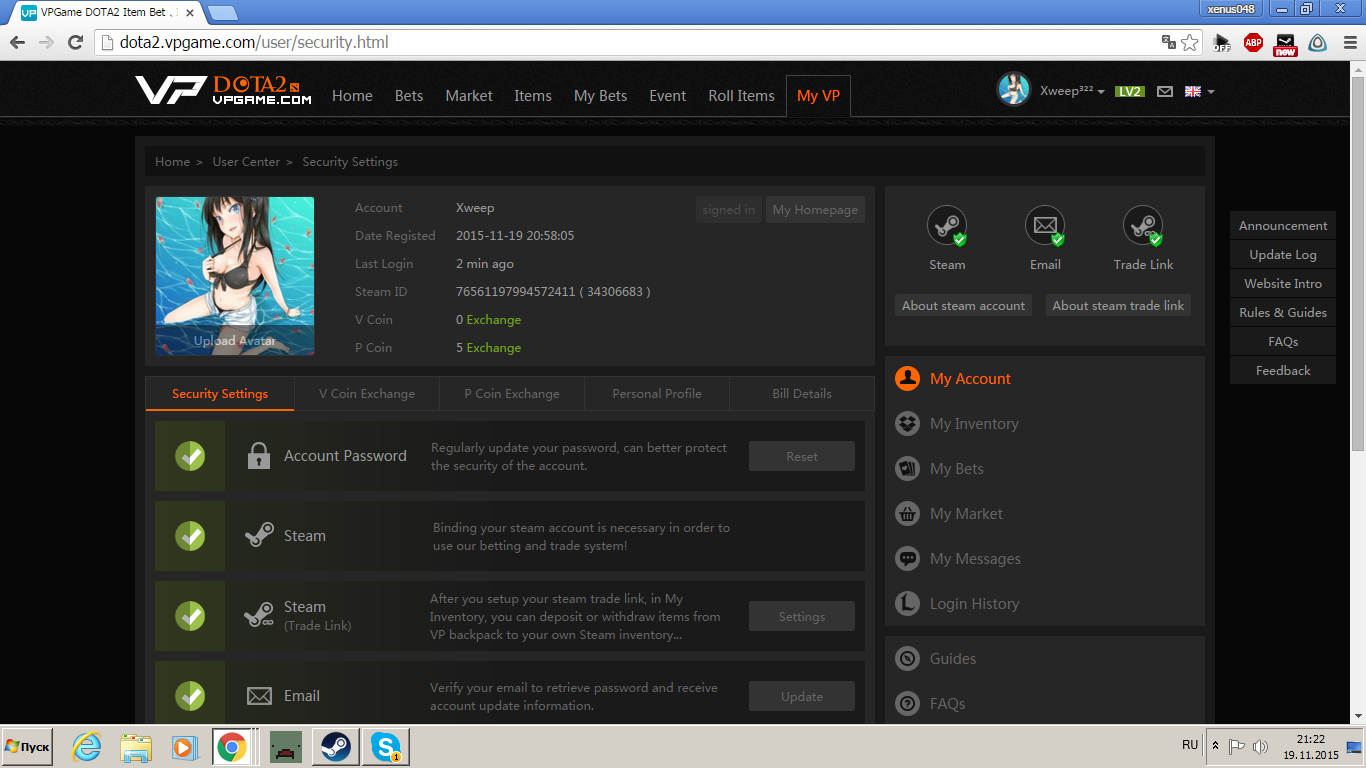Image resolution: width=1366 pixels, height=768 pixels.
Task: Open User Center in the breadcrumb
Action: point(246,162)
